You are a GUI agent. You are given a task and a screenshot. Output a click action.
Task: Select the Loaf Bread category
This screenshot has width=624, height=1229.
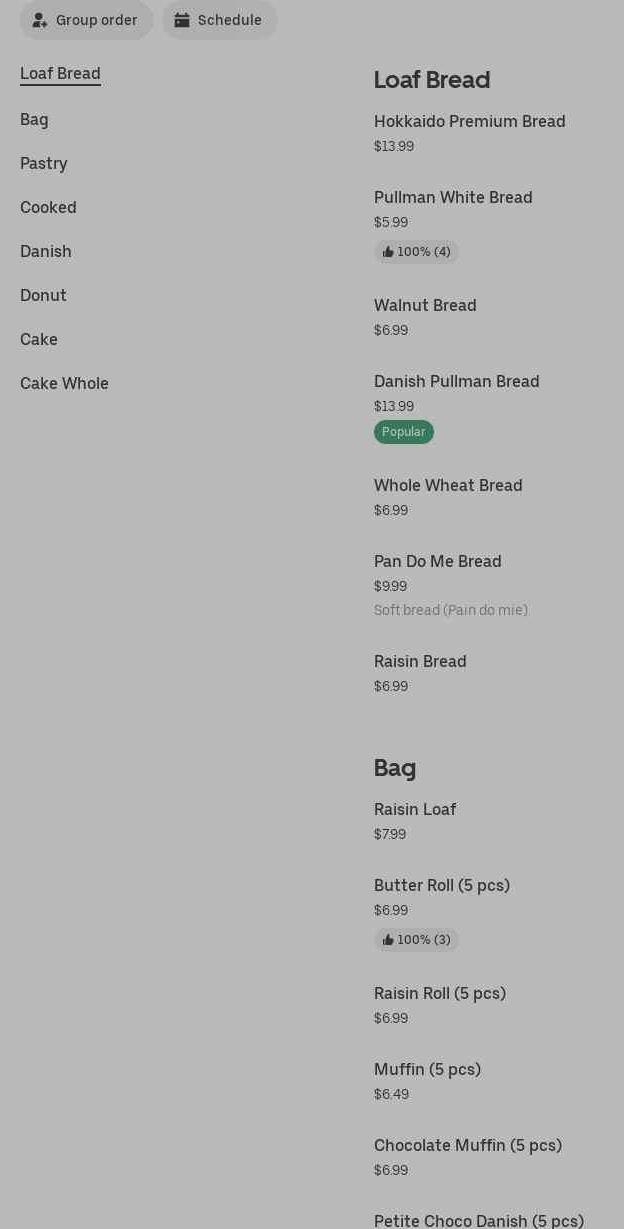click(60, 74)
